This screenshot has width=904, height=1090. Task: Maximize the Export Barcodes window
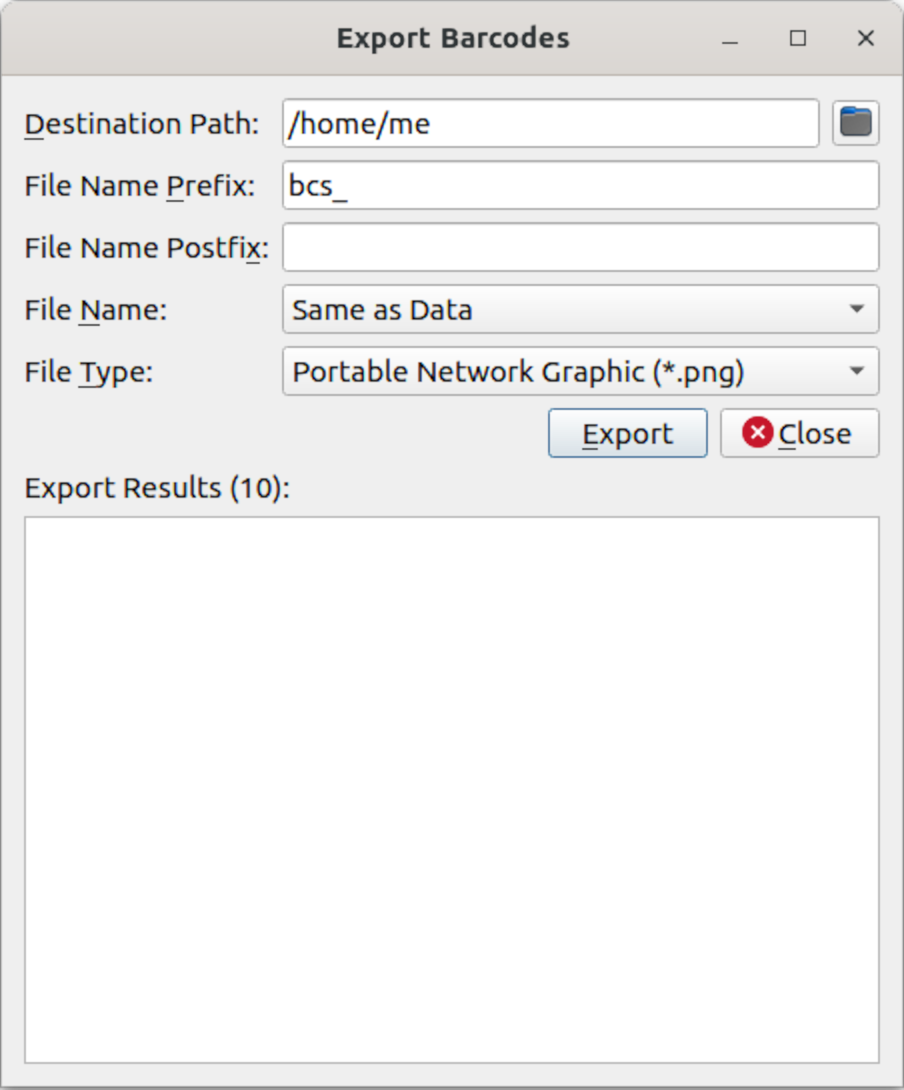797,38
